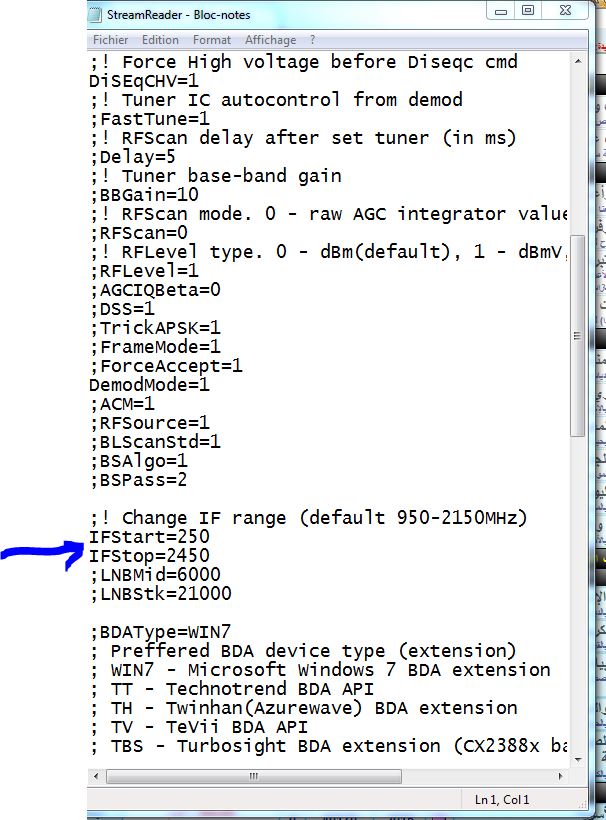Click the vertical scrollbar up arrow

tap(577, 60)
